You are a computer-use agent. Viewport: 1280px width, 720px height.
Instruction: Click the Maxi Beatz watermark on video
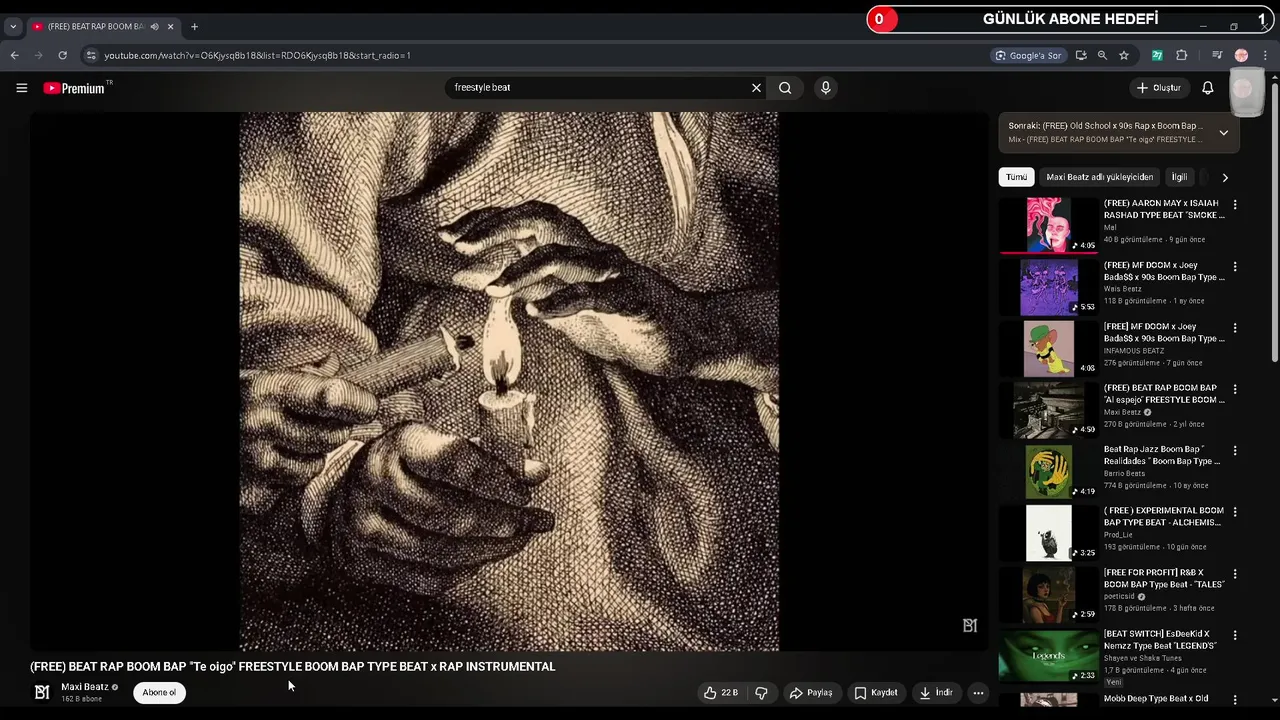click(x=969, y=625)
